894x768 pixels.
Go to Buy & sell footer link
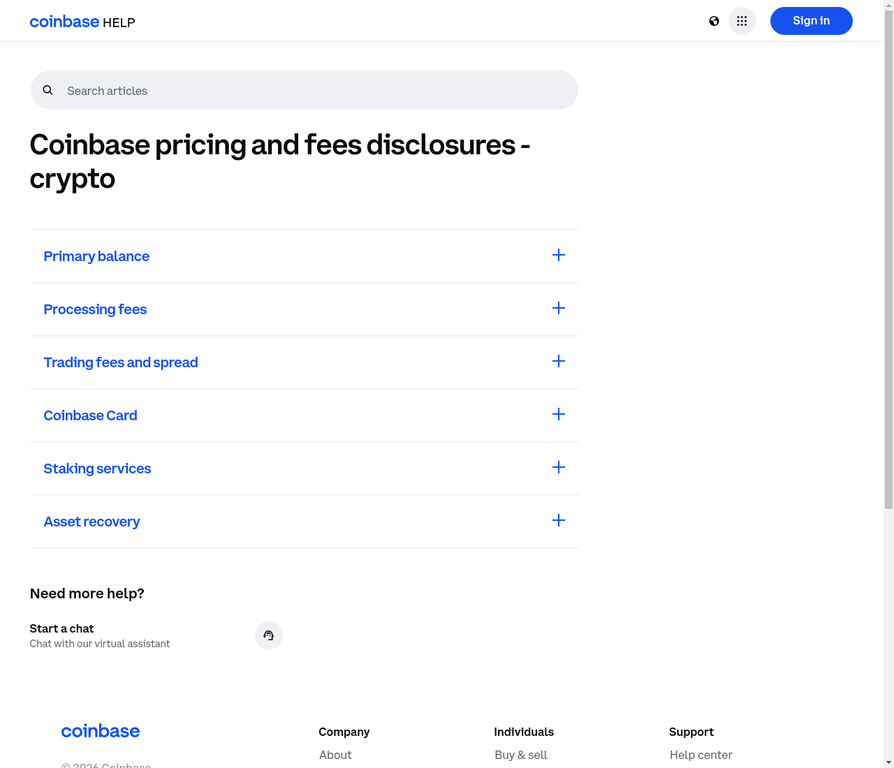click(x=520, y=755)
